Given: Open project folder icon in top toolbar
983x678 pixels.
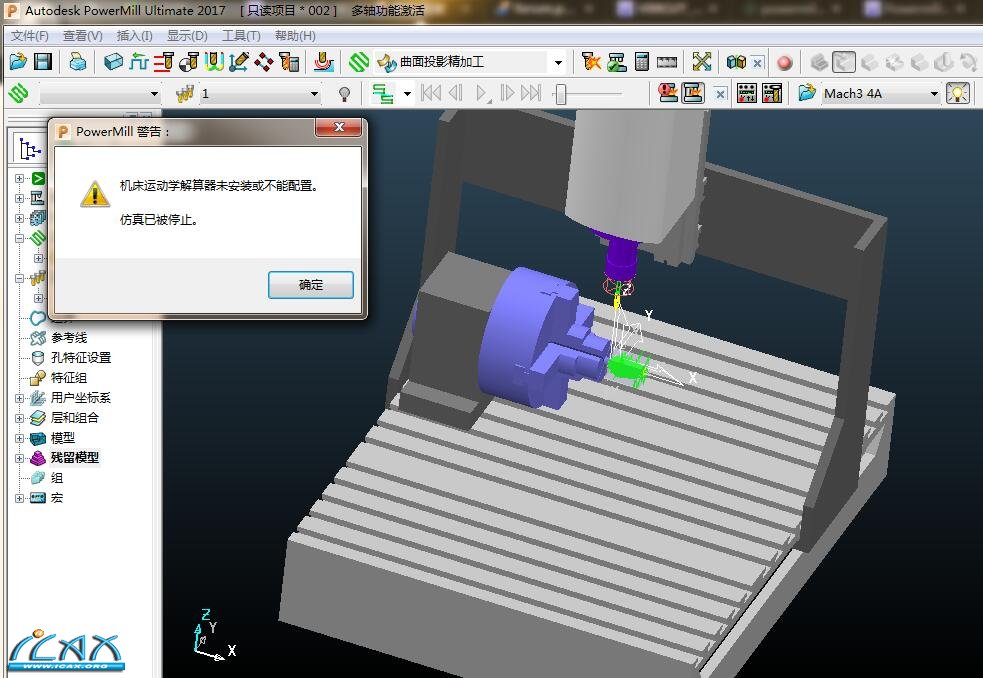Looking at the screenshot, I should pyautogui.click(x=18, y=61).
